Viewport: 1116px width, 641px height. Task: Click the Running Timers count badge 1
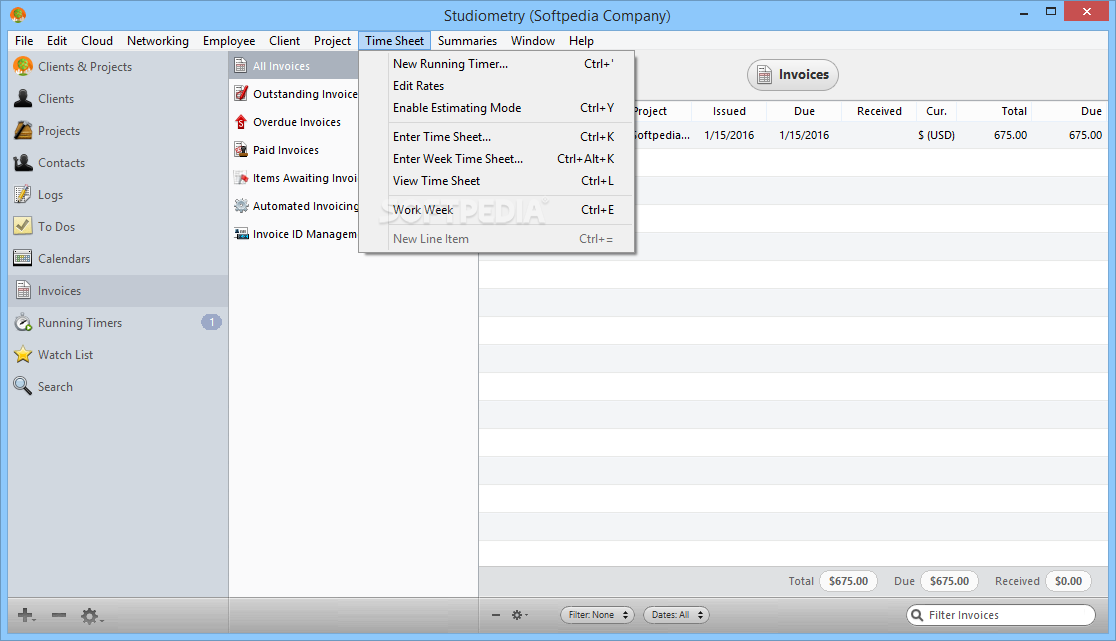211,322
